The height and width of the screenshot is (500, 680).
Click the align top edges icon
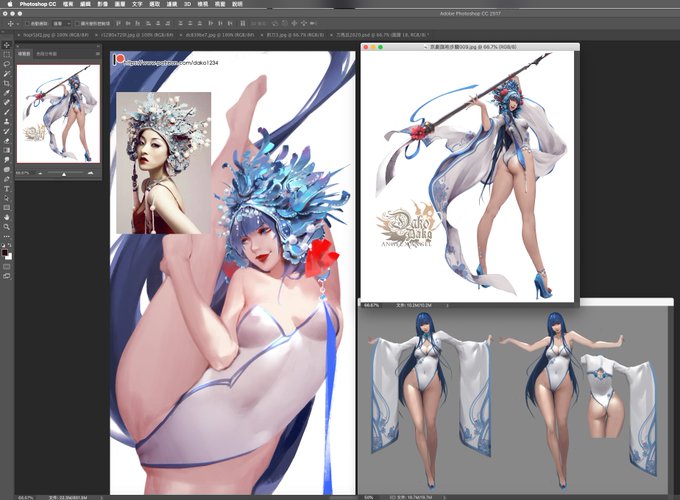coord(119,23)
